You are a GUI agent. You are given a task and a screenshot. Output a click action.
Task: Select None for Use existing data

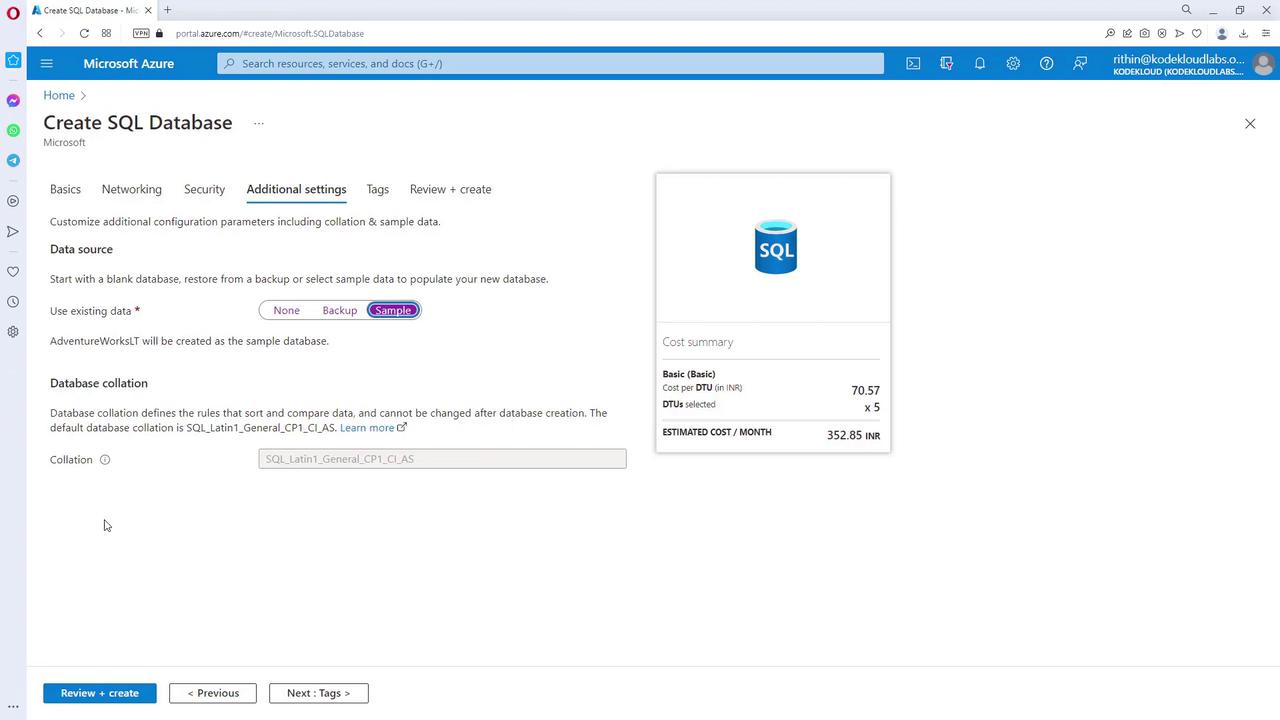(x=286, y=310)
